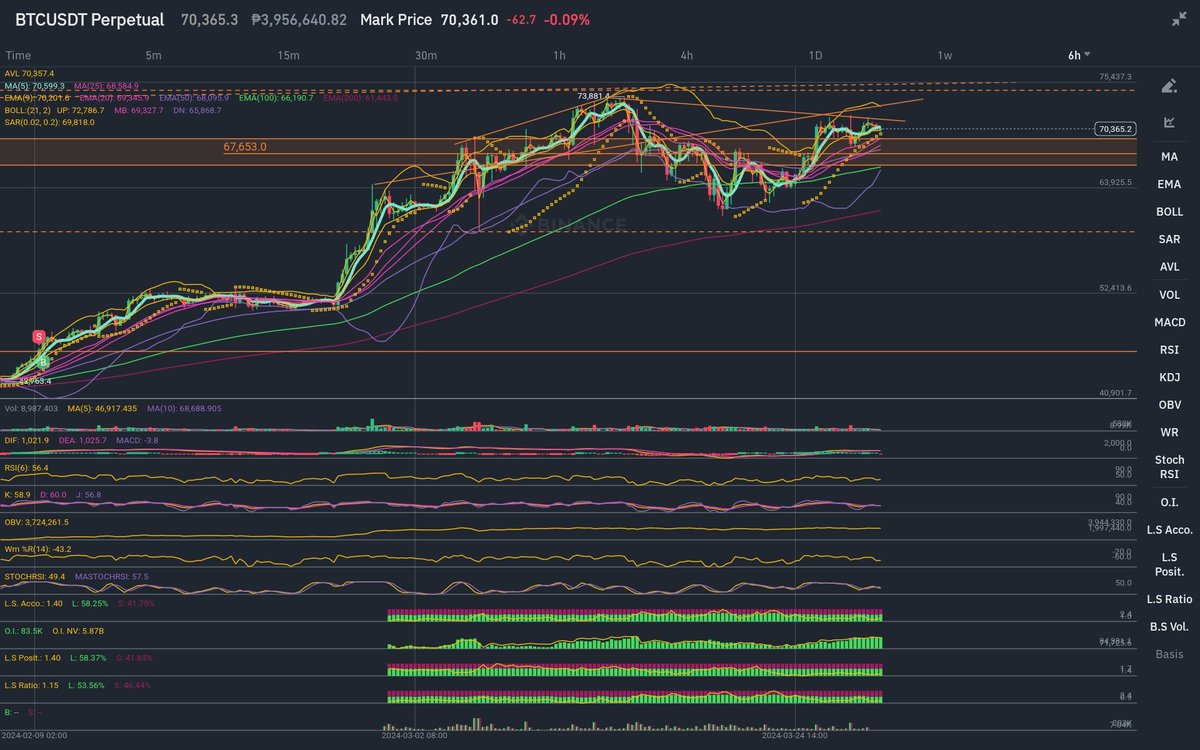The height and width of the screenshot is (750, 1200).
Task: Toggle the Stoch RSI indicator
Action: pyautogui.click(x=1169, y=467)
